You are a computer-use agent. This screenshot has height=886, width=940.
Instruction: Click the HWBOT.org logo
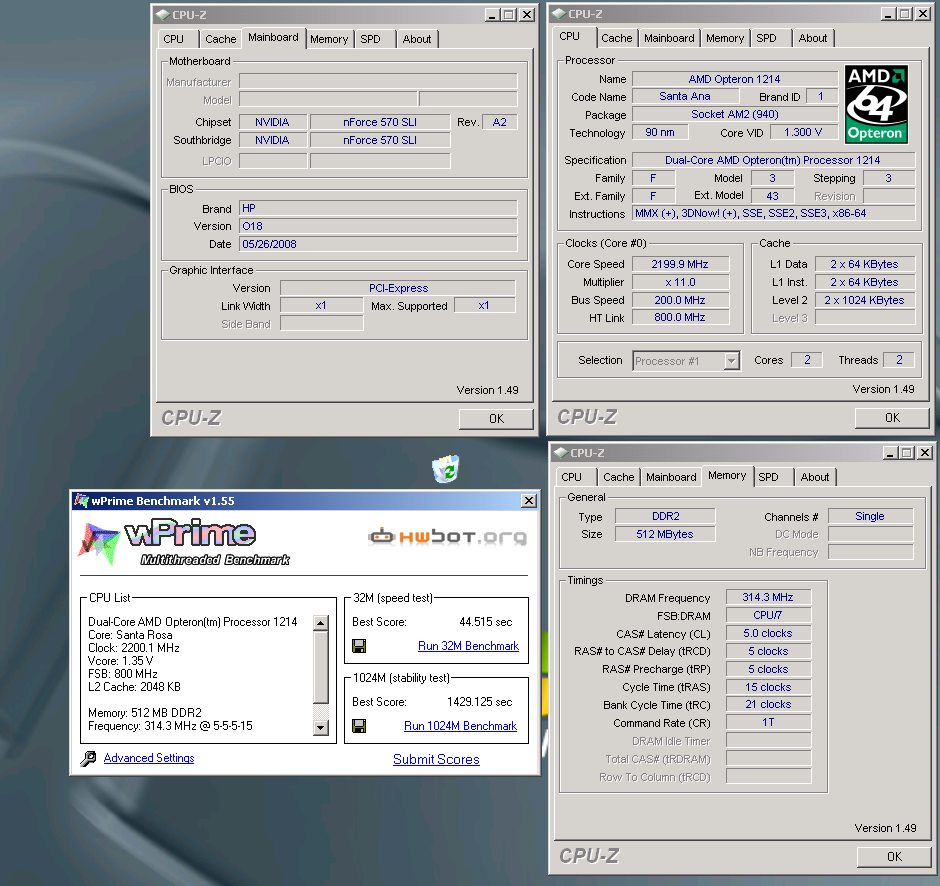pyautogui.click(x=448, y=536)
